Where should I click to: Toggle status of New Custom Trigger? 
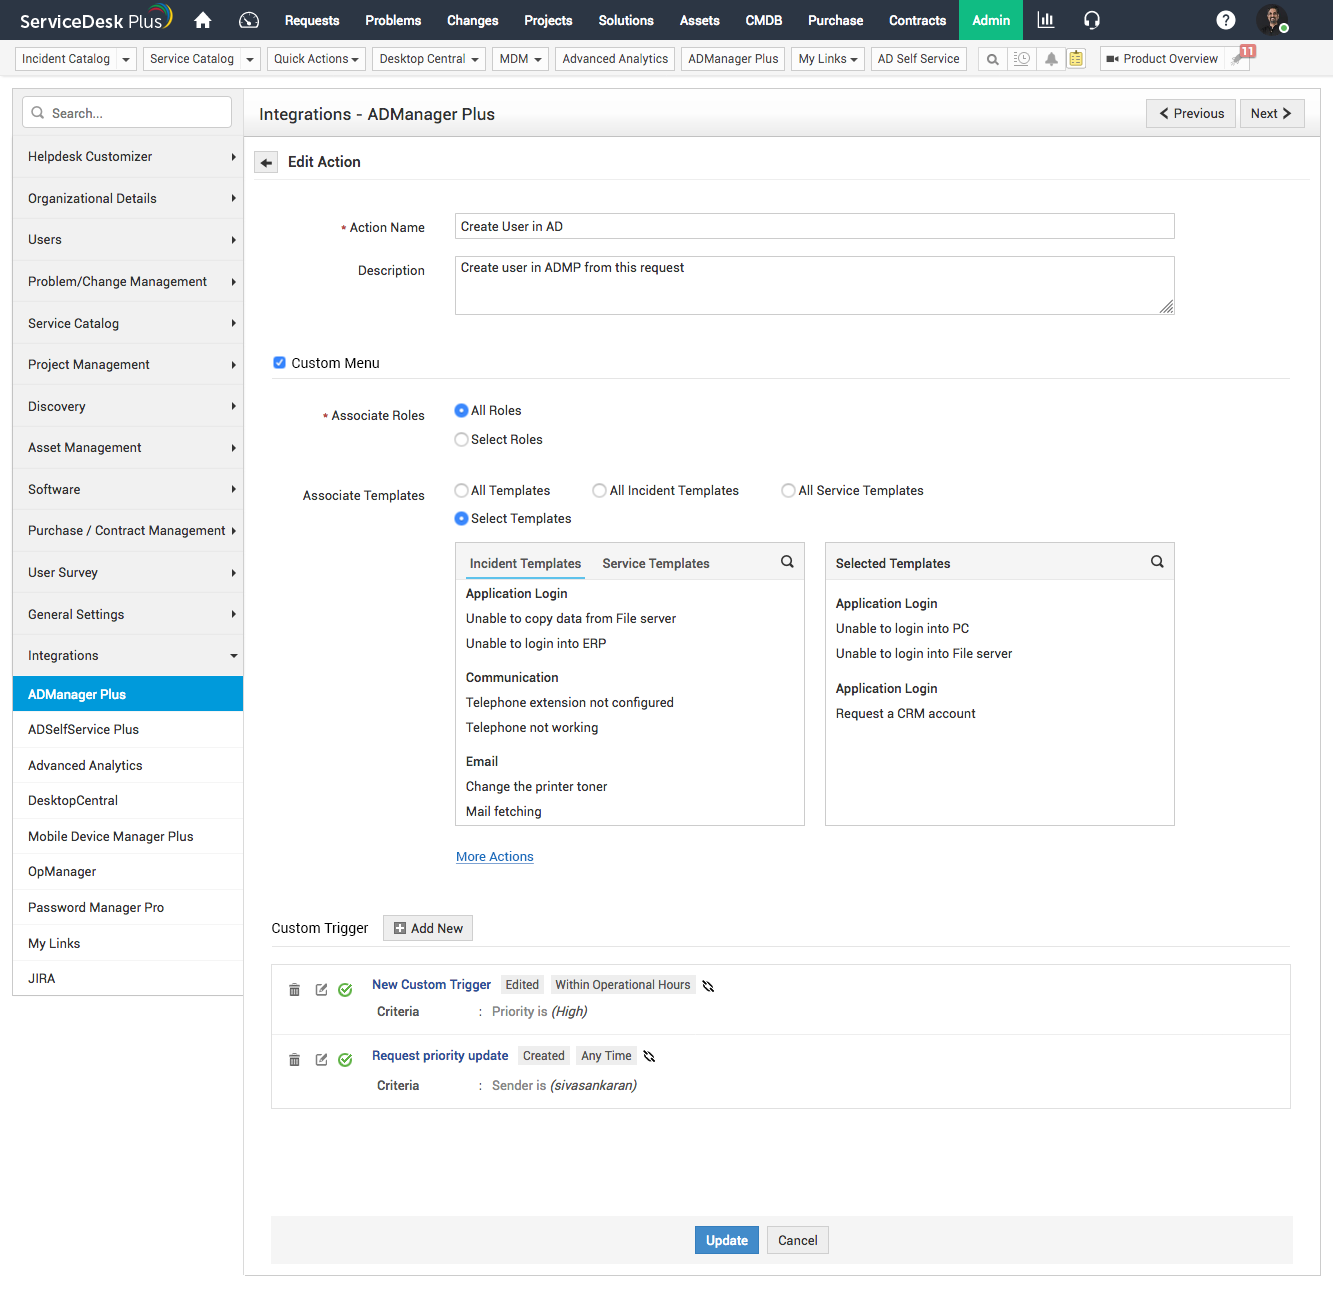pos(345,990)
